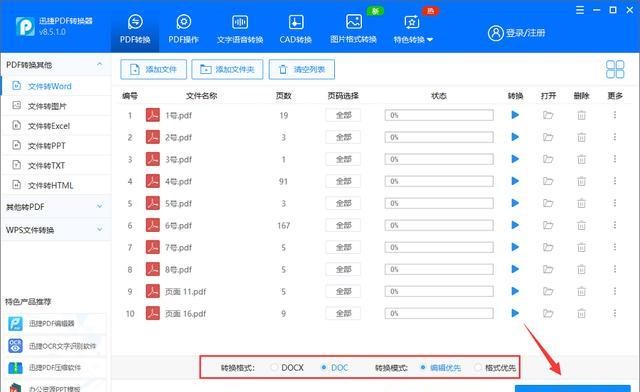Select the CAD转换 tab
The image size is (640, 392).
(296, 29)
